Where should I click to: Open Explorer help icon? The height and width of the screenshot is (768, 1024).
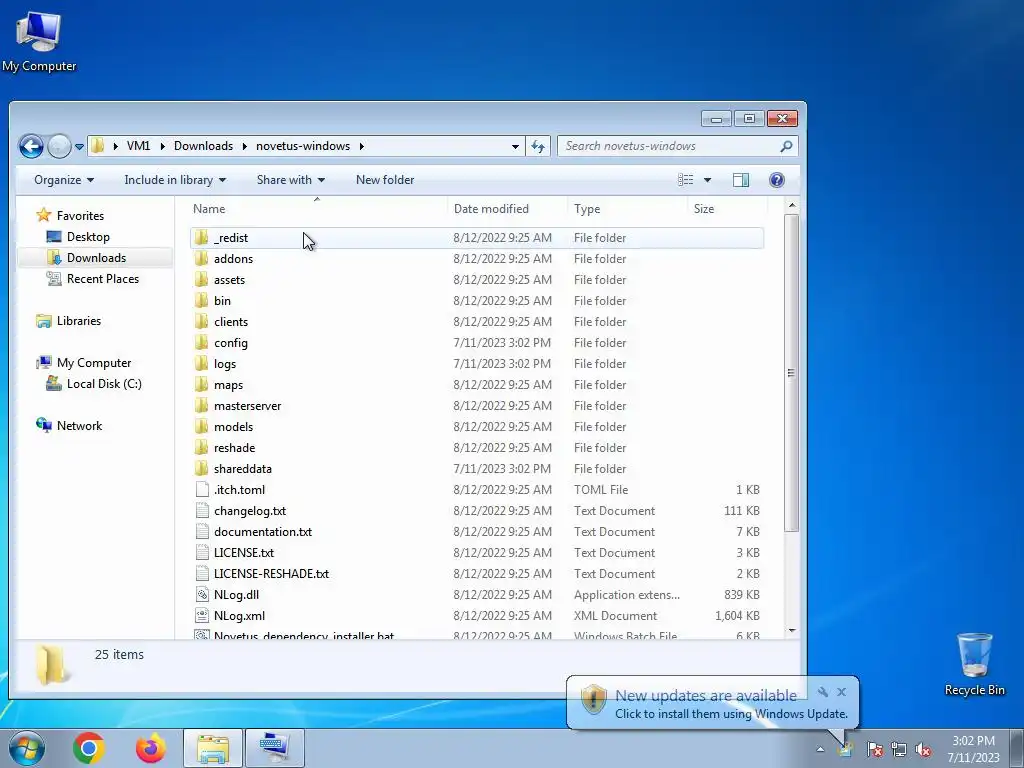click(776, 180)
